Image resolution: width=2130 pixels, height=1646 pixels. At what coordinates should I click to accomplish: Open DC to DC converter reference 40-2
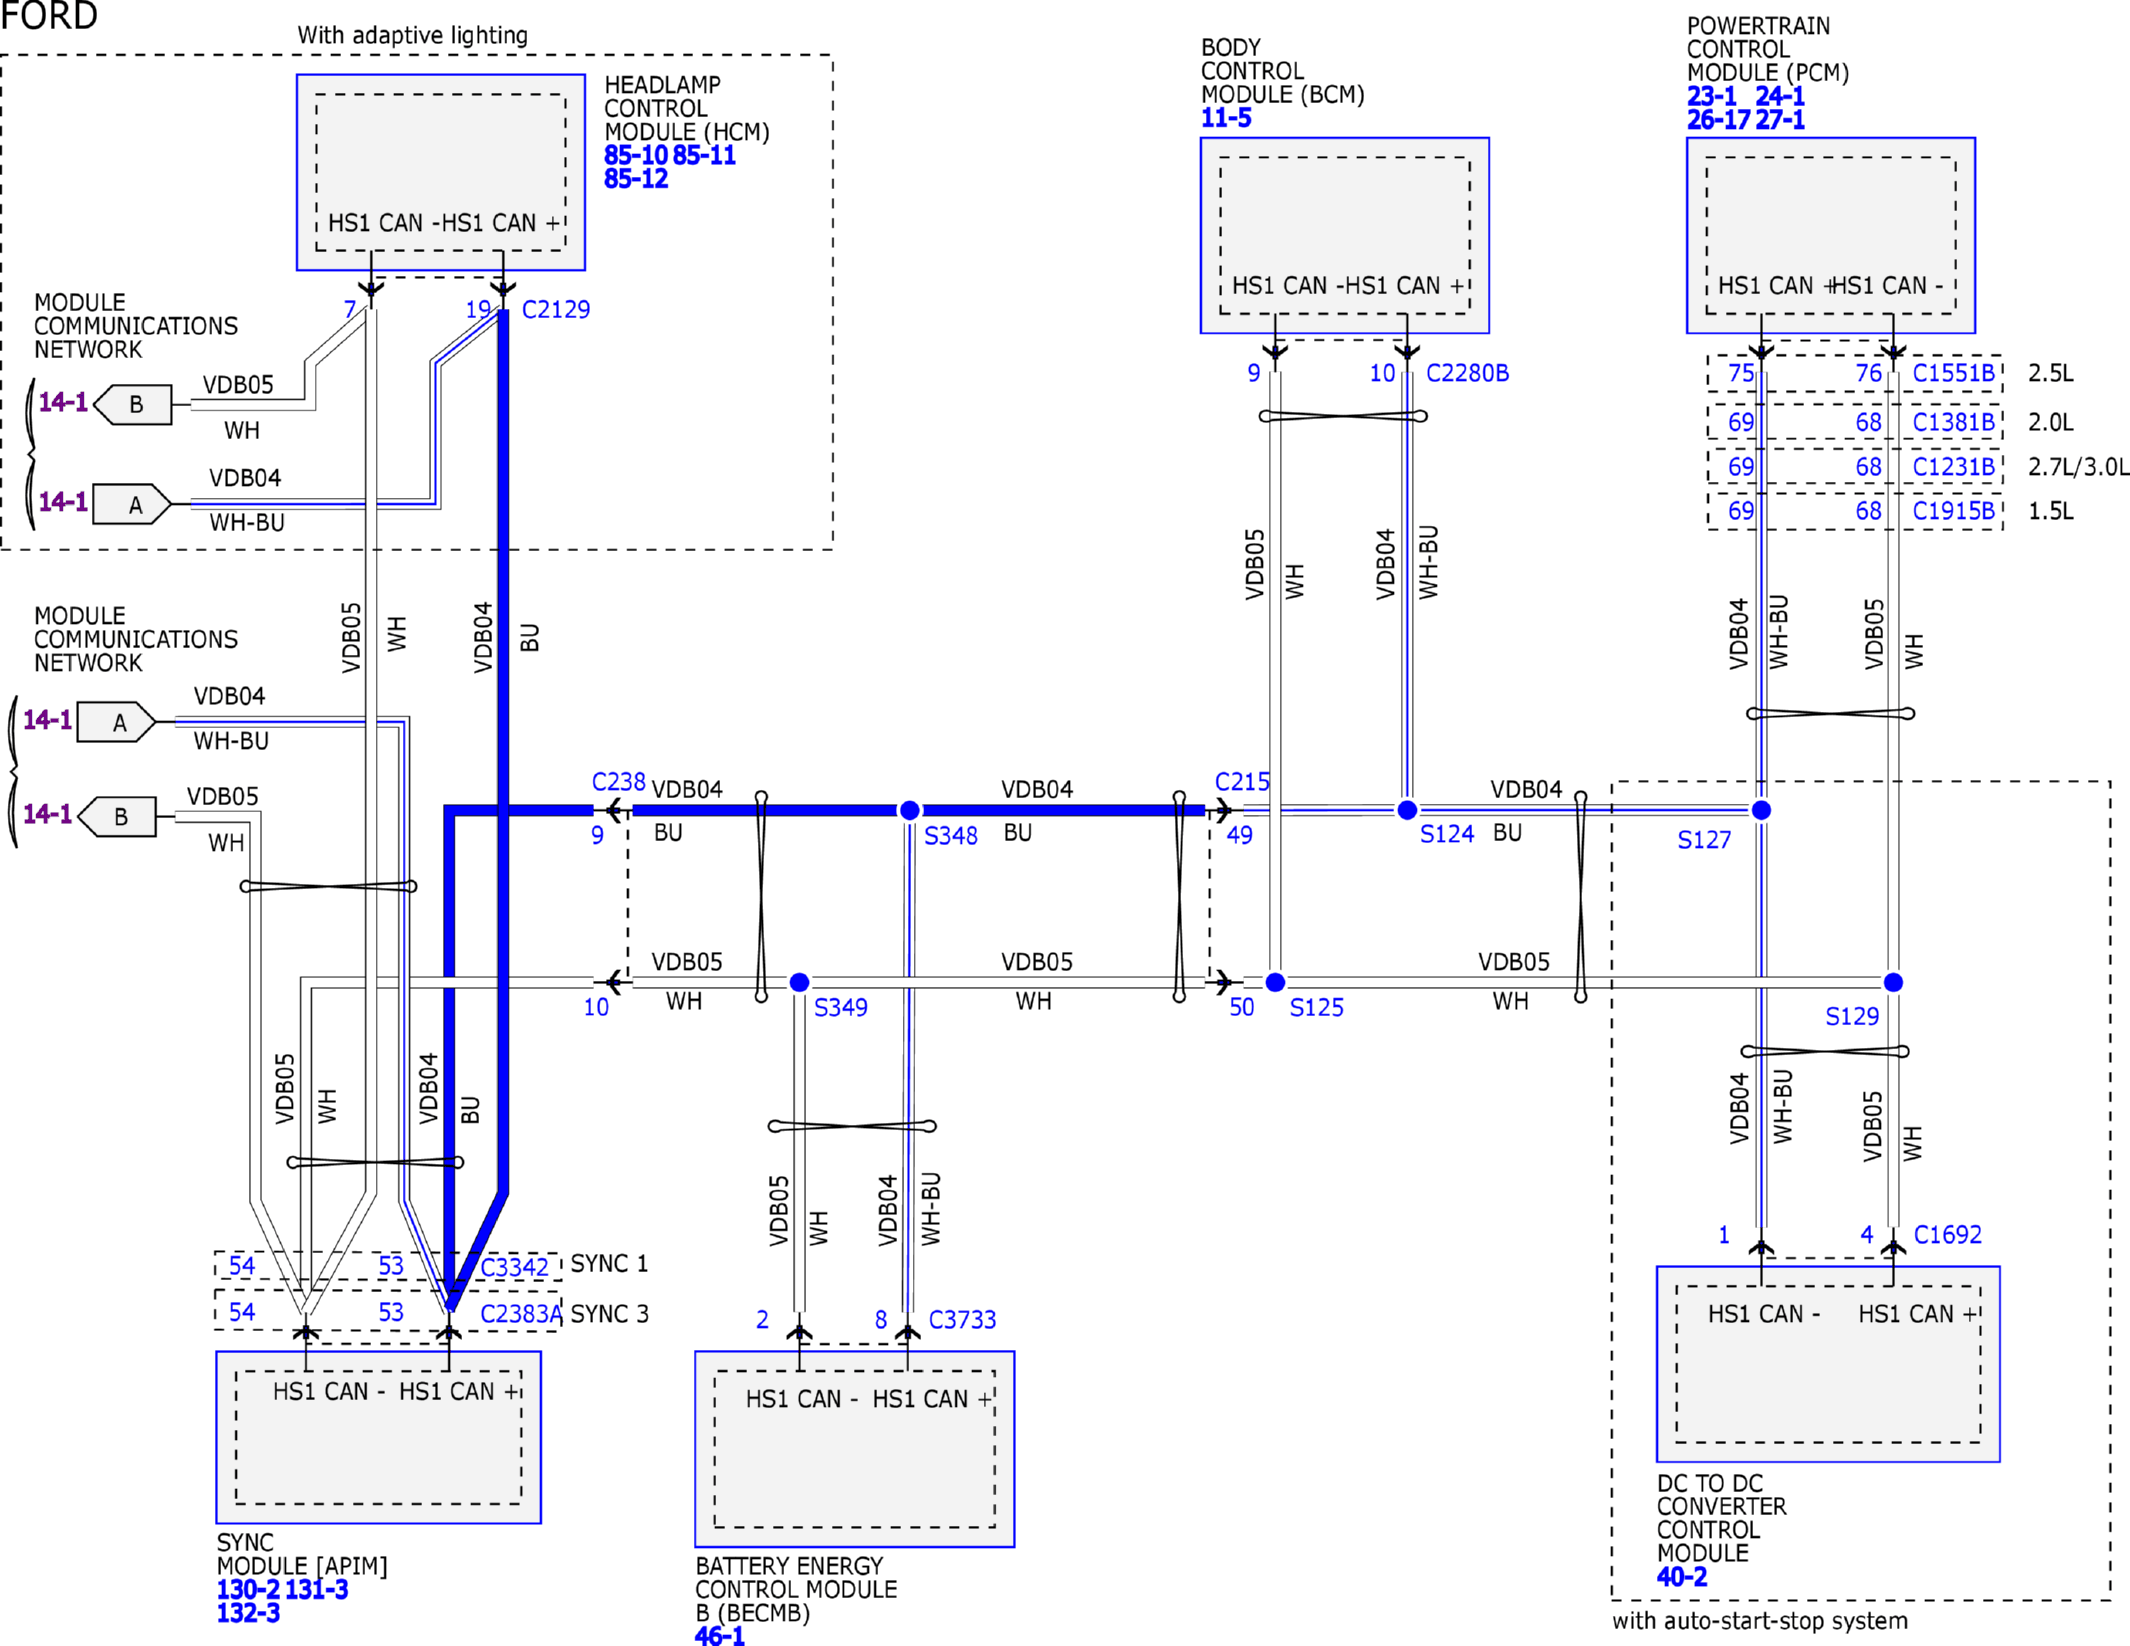click(1682, 1577)
